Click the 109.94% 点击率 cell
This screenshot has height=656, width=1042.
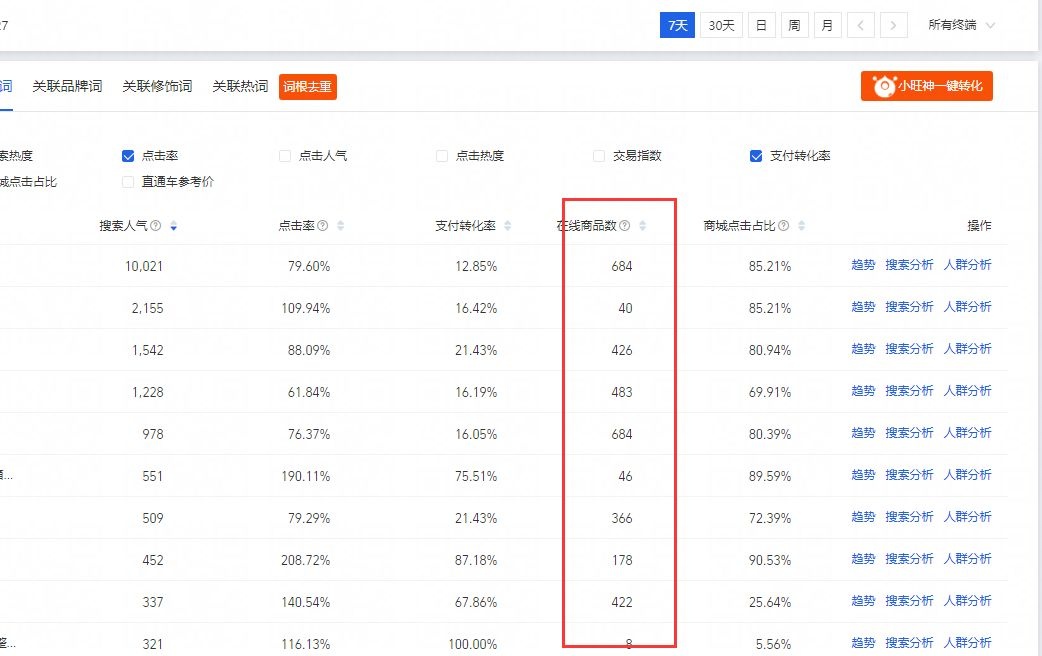tap(306, 308)
